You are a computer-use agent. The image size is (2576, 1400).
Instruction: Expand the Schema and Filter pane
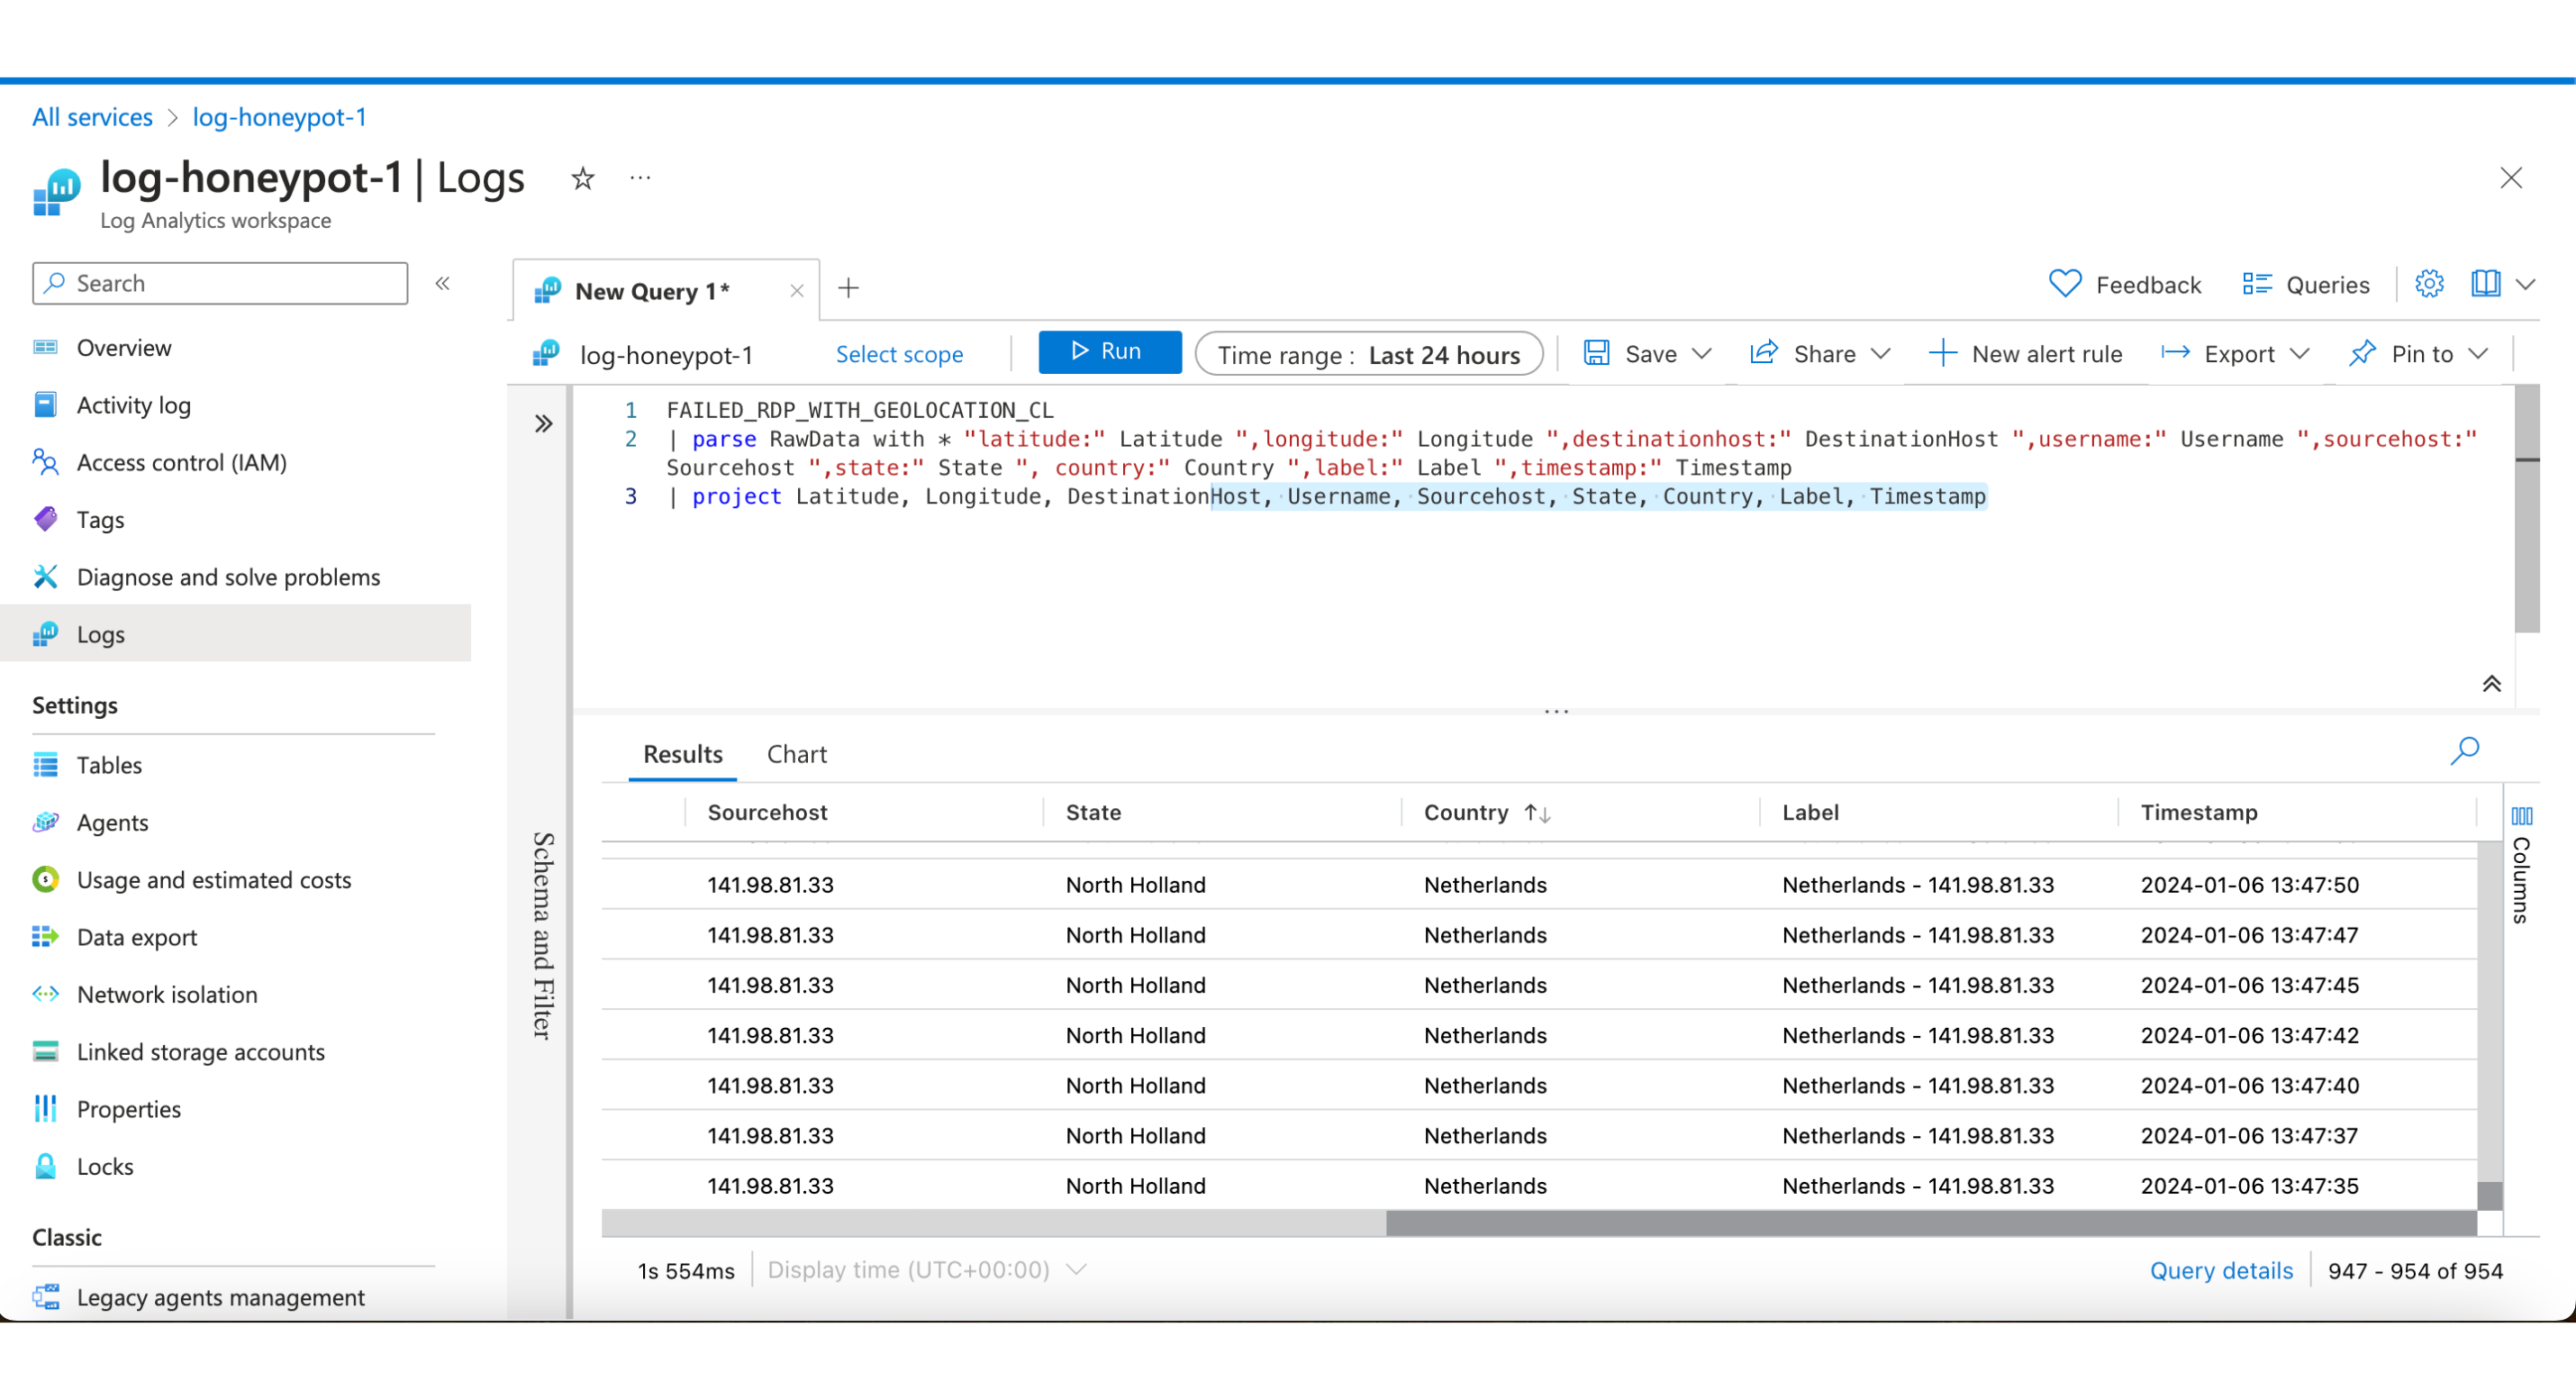point(543,424)
